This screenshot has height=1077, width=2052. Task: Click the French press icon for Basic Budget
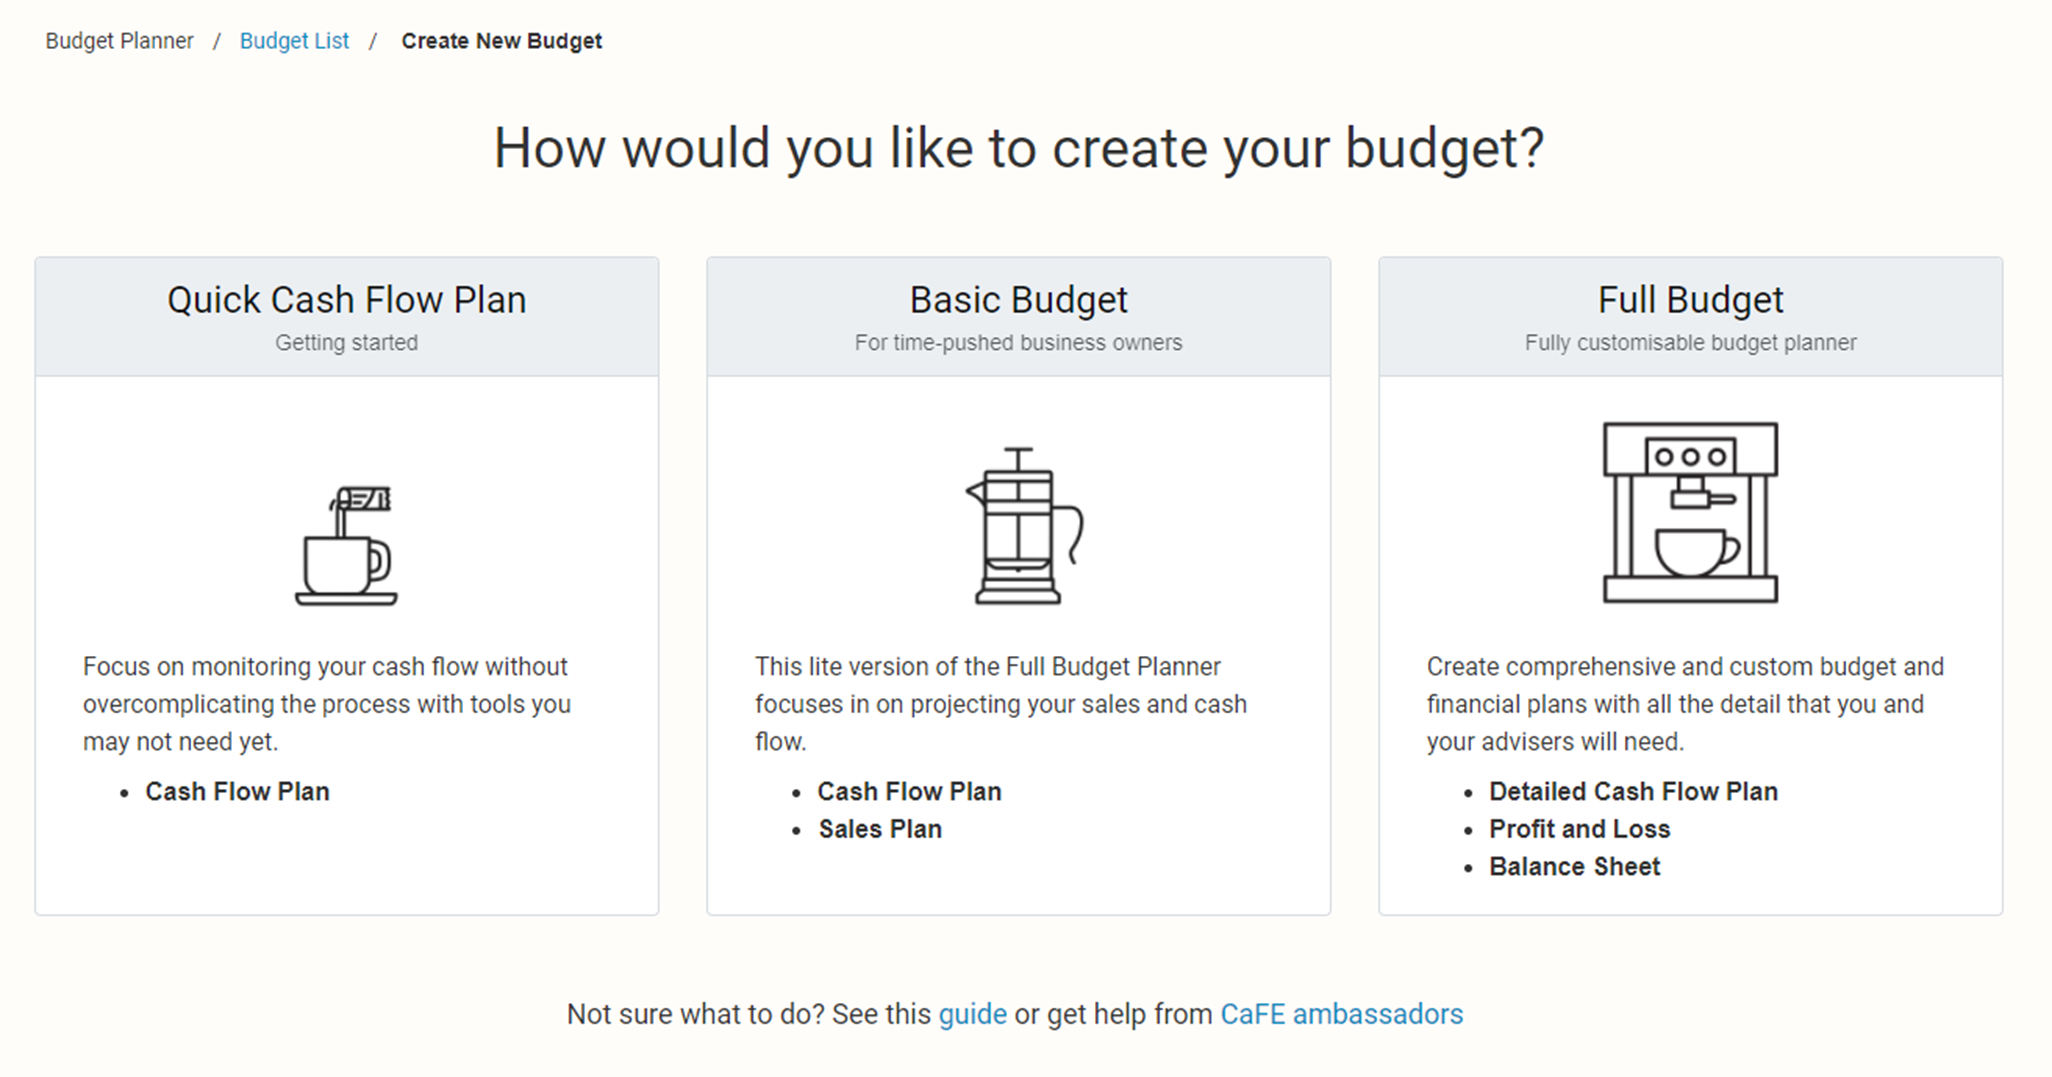point(1024,526)
